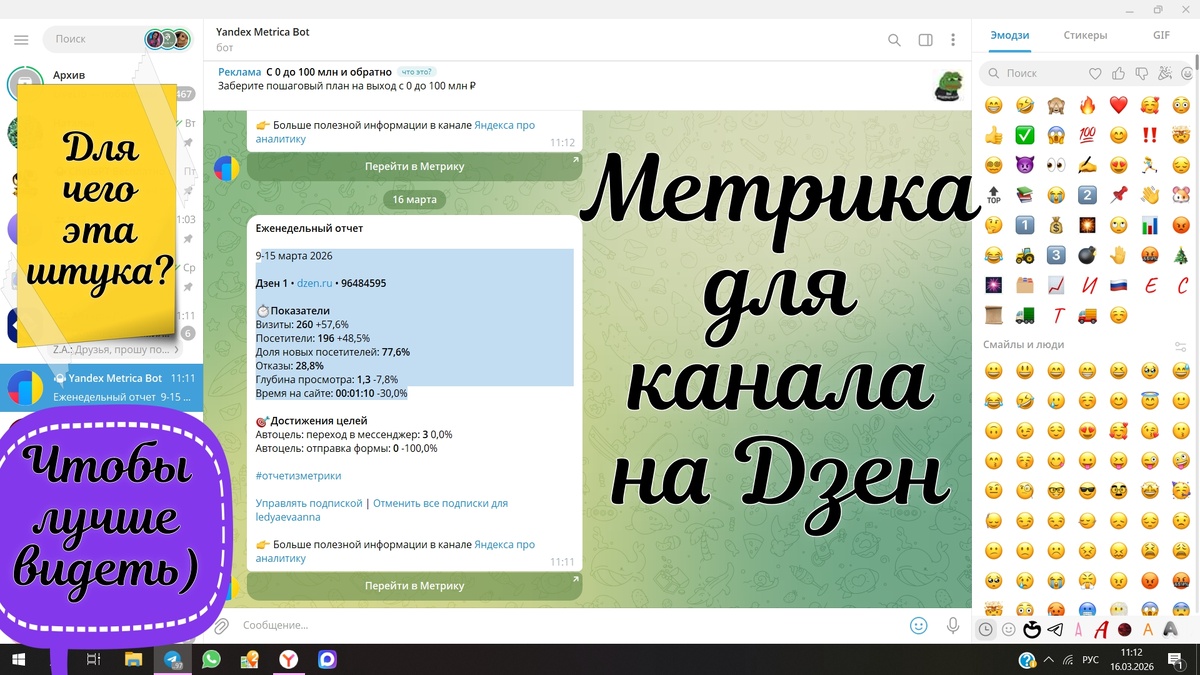The width and height of the screenshot is (1200, 675).
Task: Toggle the emoji panel via smiley in message field
Action: tap(919, 625)
